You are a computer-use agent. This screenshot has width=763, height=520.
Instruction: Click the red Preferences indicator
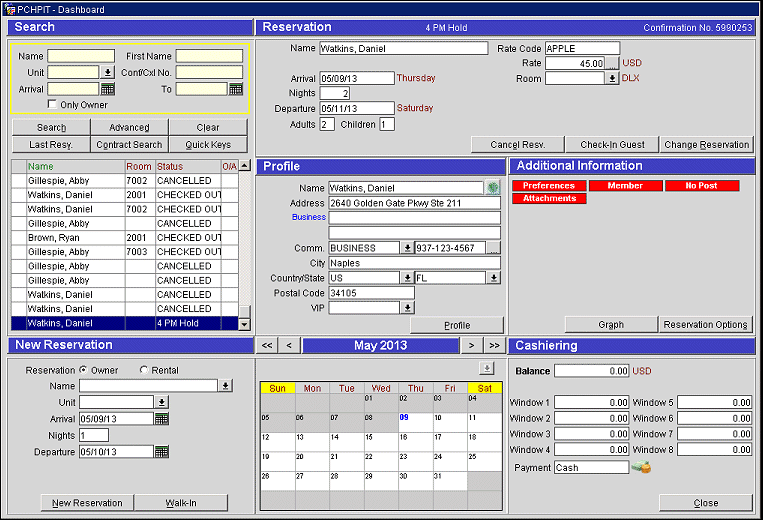coord(548,185)
